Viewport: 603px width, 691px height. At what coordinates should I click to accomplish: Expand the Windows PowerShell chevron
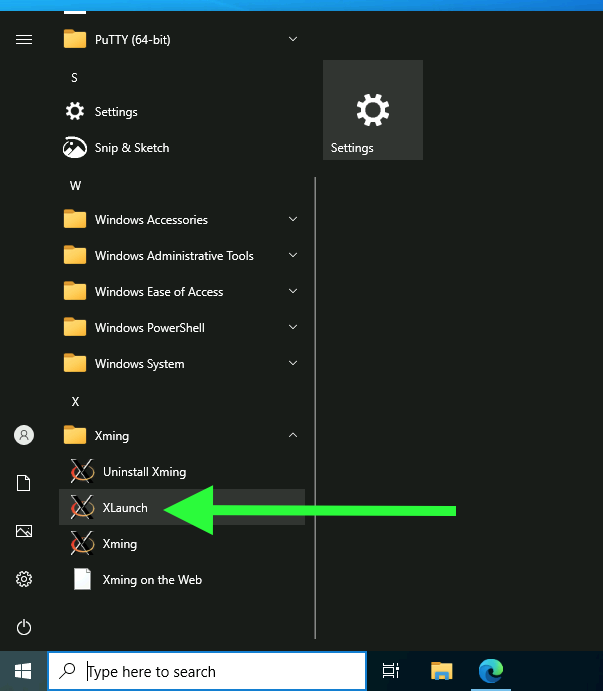(x=293, y=327)
